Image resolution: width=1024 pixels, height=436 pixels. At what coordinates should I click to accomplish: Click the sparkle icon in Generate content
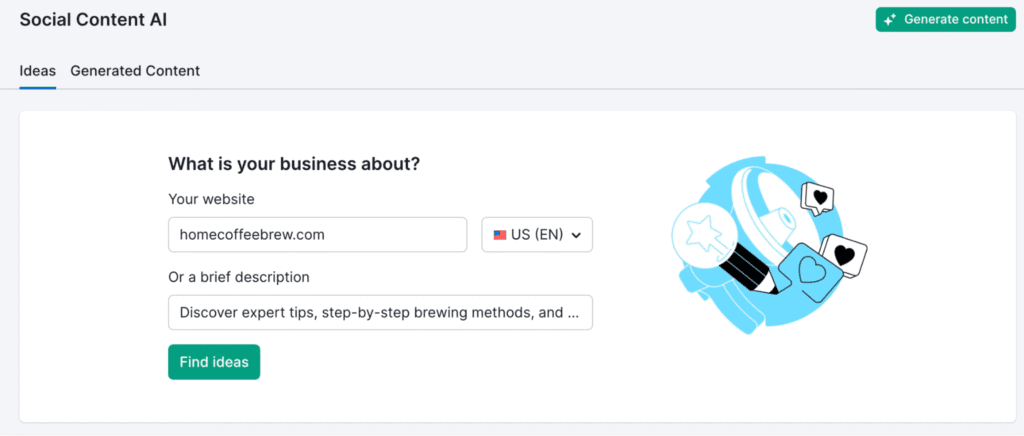coord(890,20)
